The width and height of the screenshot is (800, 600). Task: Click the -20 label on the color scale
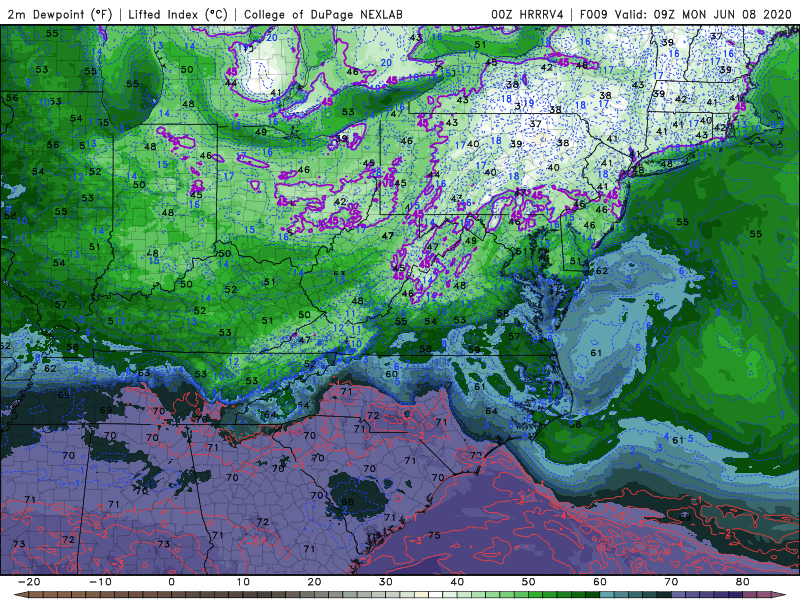pos(29,582)
